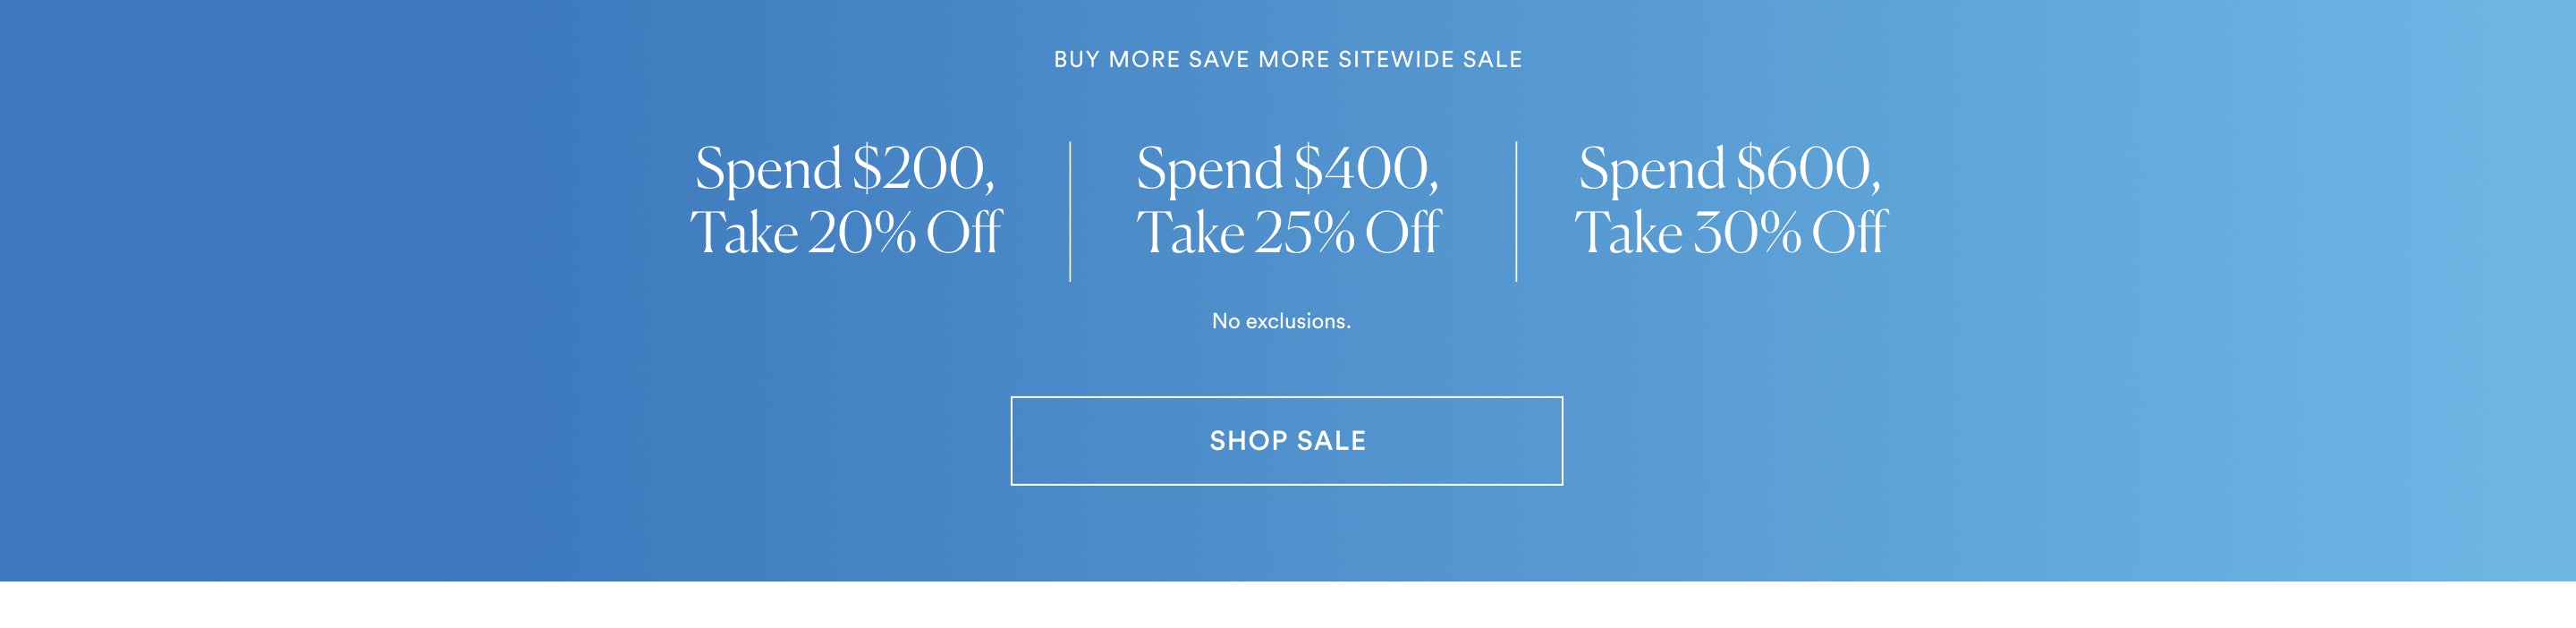The width and height of the screenshot is (2576, 628).
Task: Select the "Spend $600," text line
Action: [1729, 168]
